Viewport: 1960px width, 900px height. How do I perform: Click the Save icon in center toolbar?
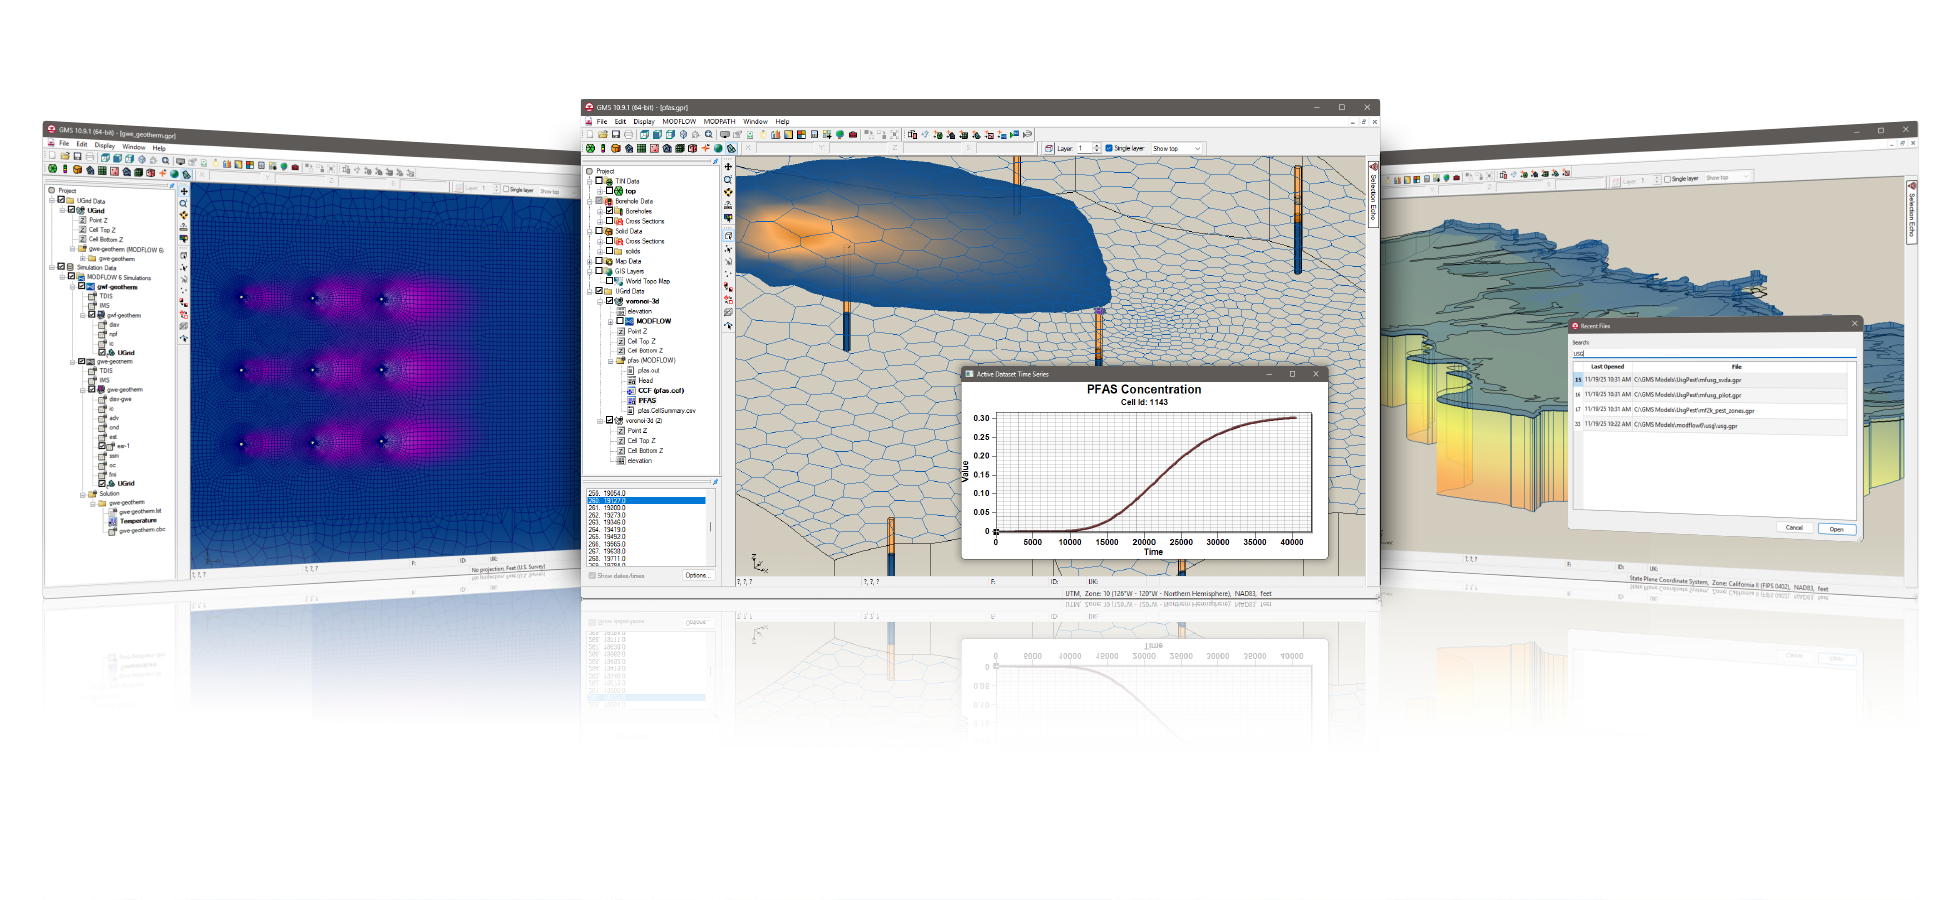tap(616, 134)
